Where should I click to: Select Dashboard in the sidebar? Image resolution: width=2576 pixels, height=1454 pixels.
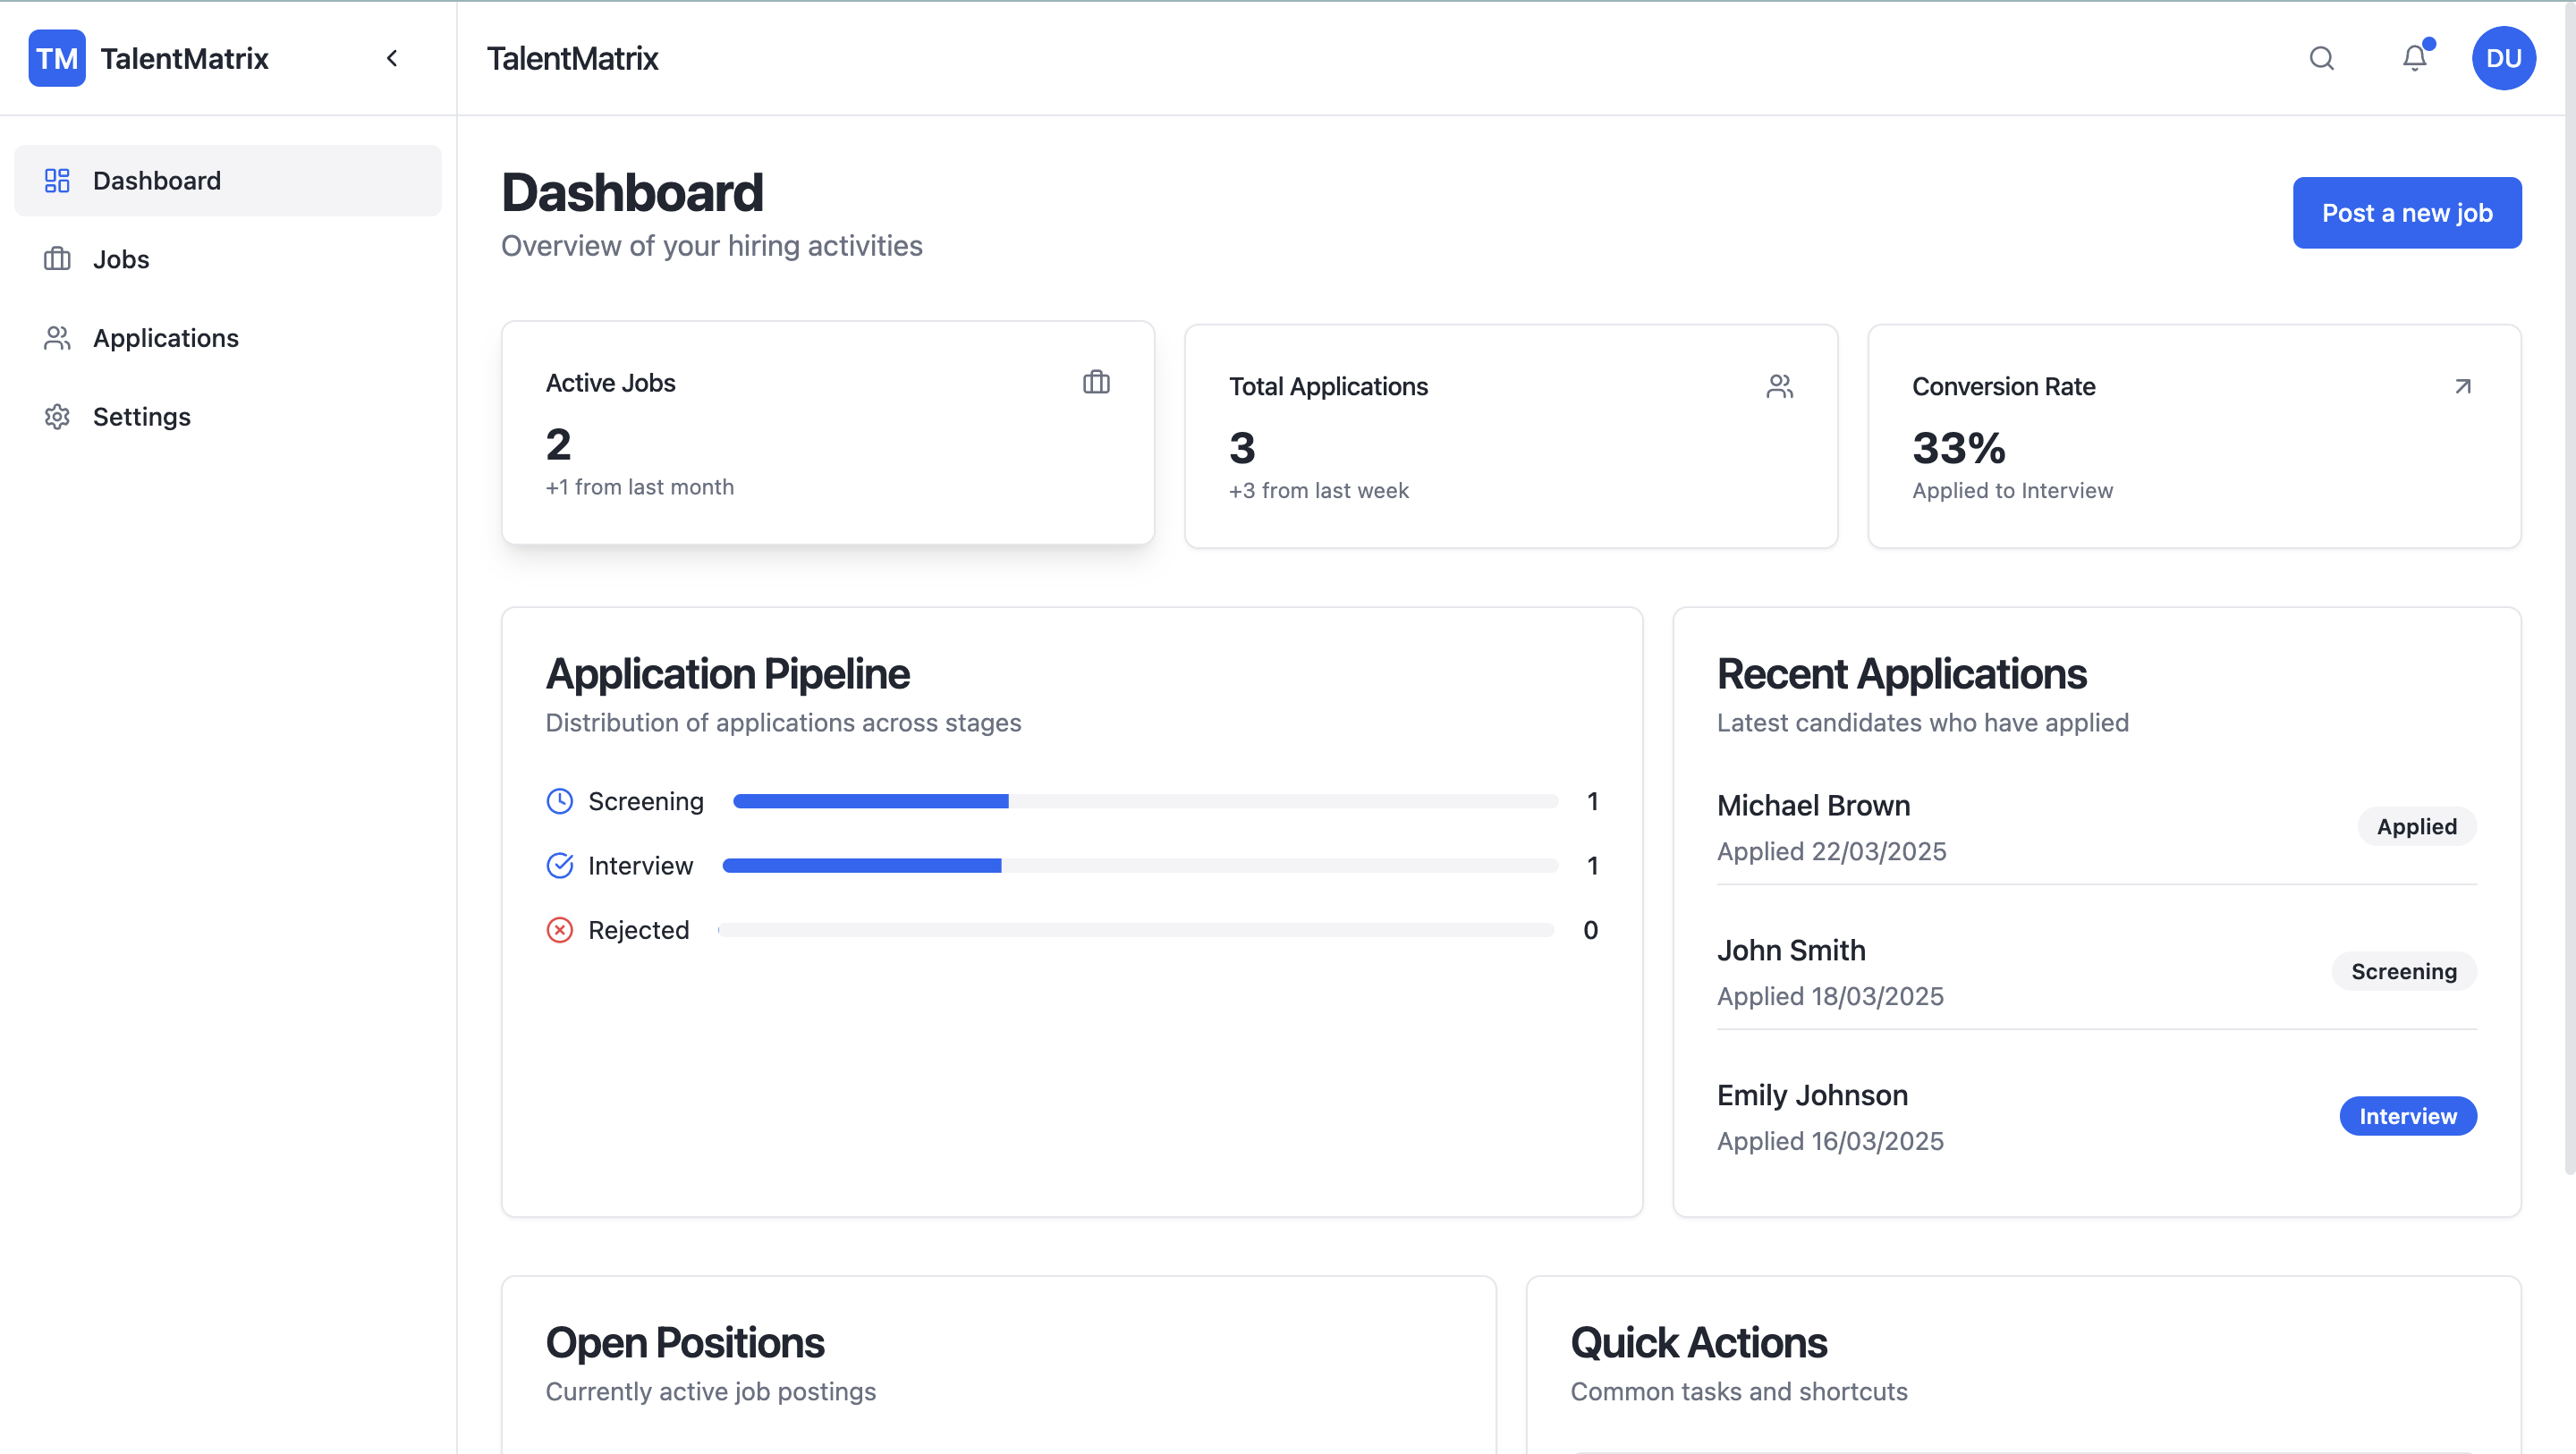click(157, 181)
